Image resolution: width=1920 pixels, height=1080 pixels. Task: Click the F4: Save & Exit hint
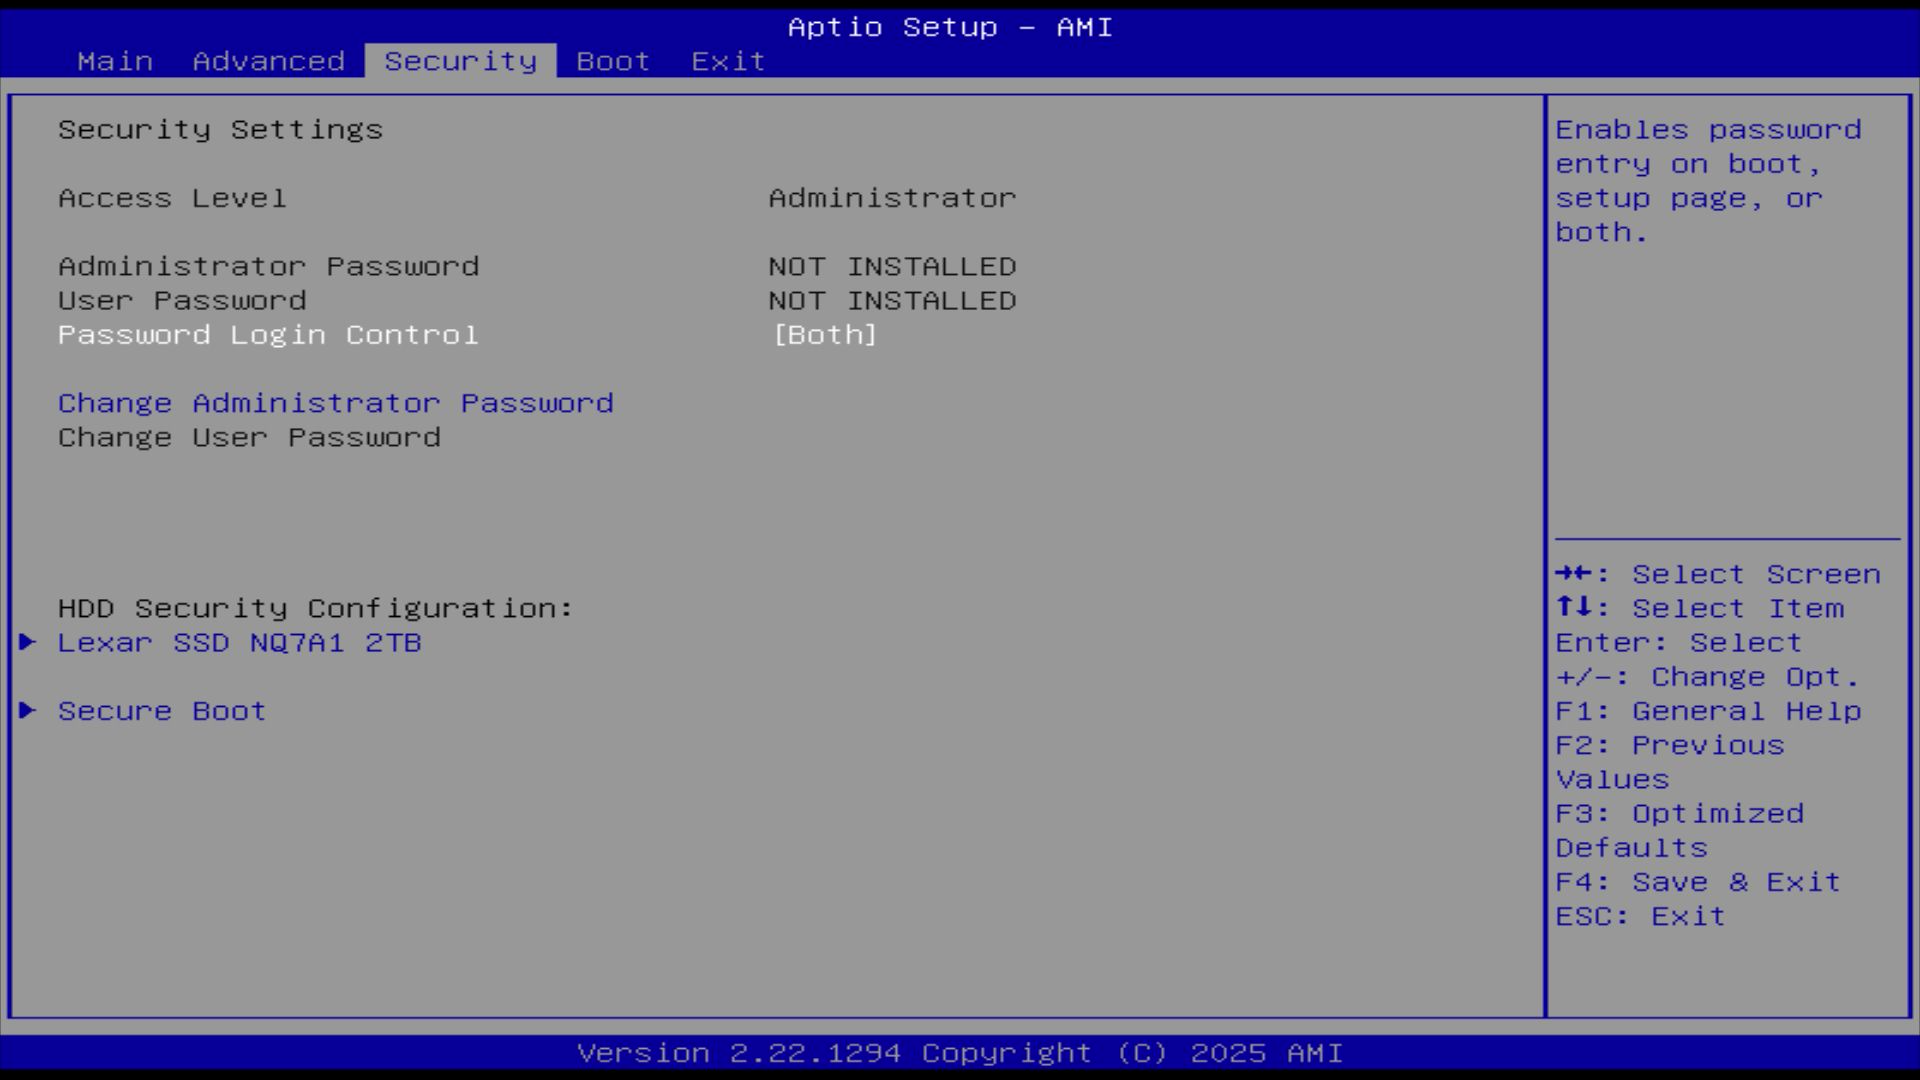tap(1697, 882)
